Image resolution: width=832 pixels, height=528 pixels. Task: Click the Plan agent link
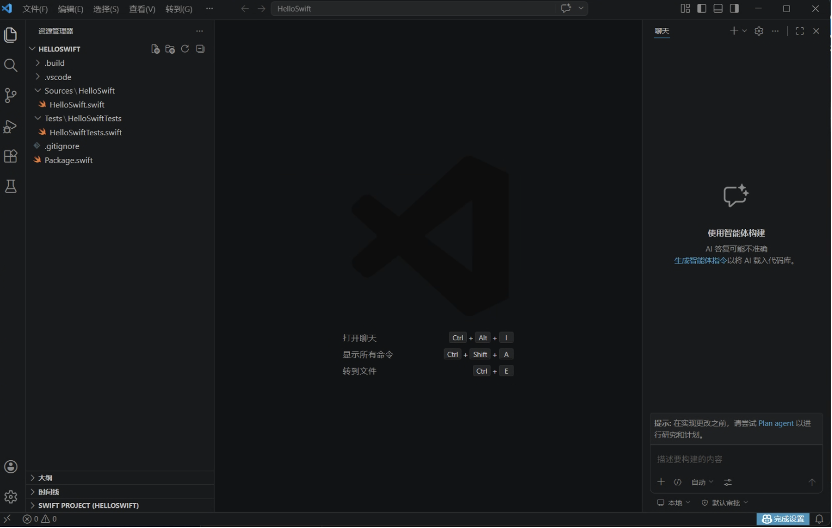point(776,423)
